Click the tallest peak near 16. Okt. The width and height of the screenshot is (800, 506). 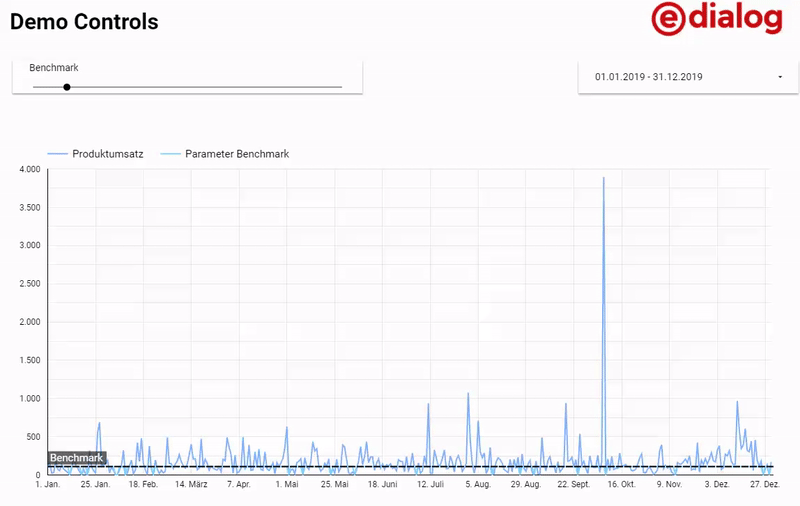click(603, 180)
